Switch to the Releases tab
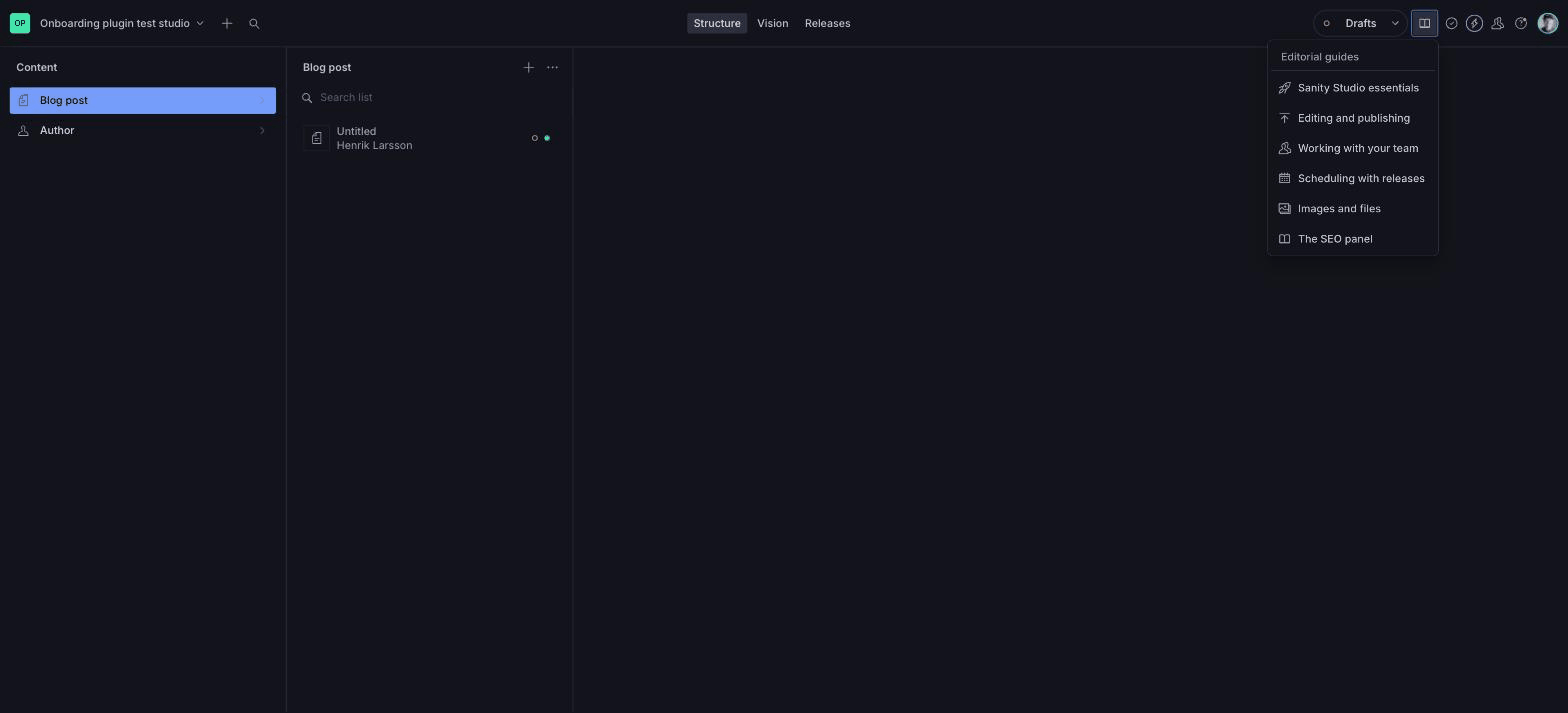Screen dimensions: 1568x713 pos(828,23)
